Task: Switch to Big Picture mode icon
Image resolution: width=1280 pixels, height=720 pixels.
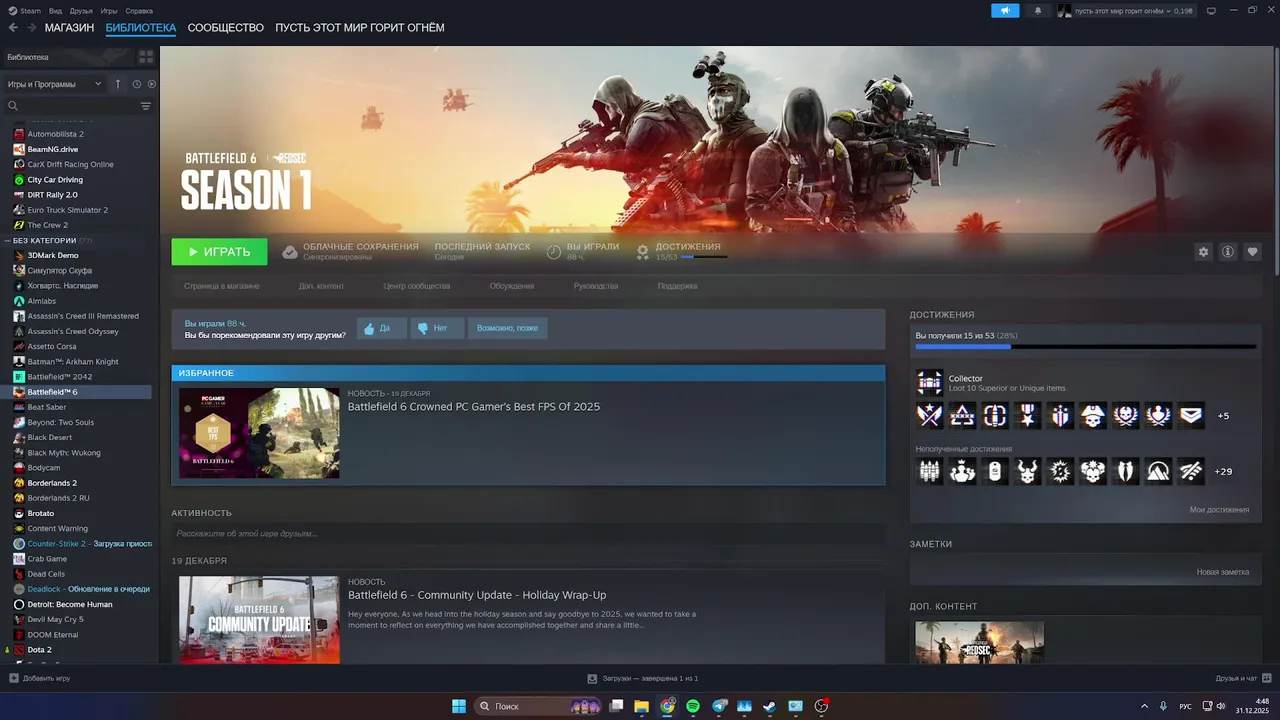Action: 1211,10
